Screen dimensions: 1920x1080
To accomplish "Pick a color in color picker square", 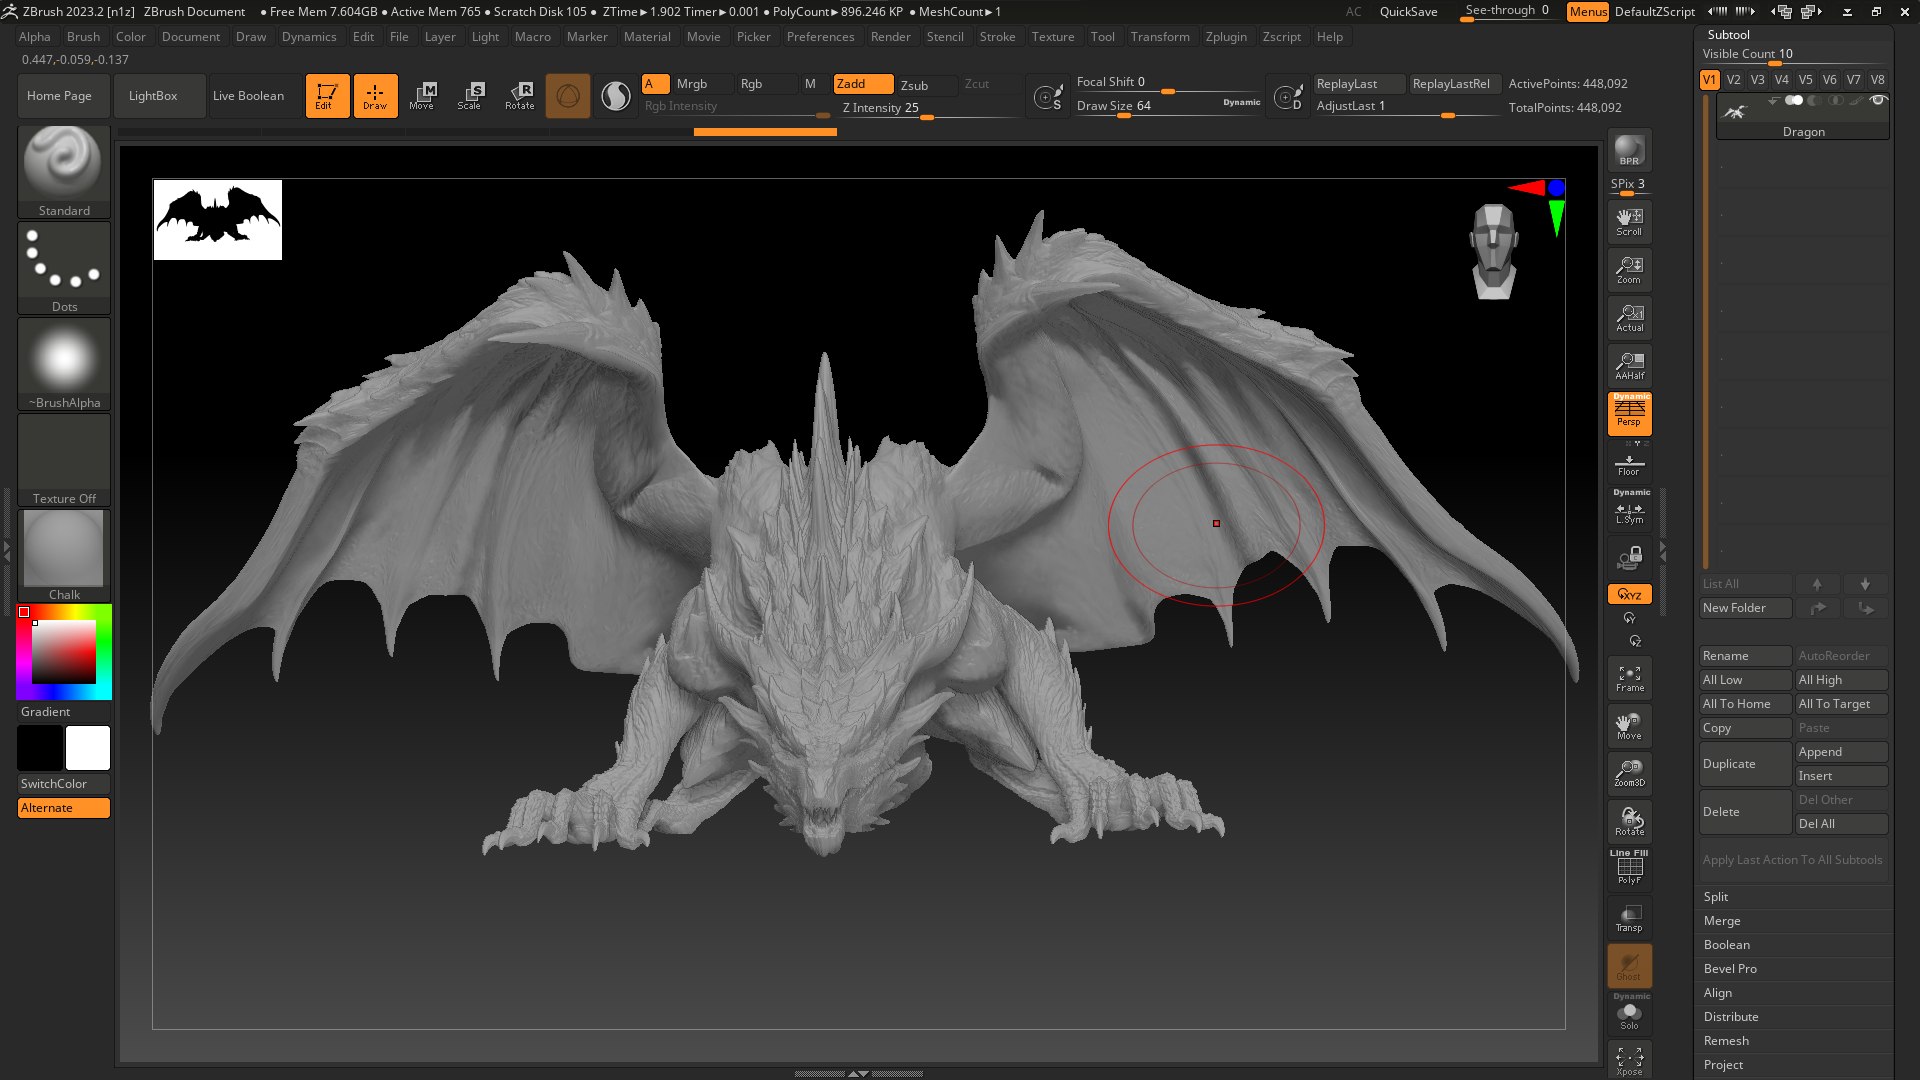I will [64, 651].
